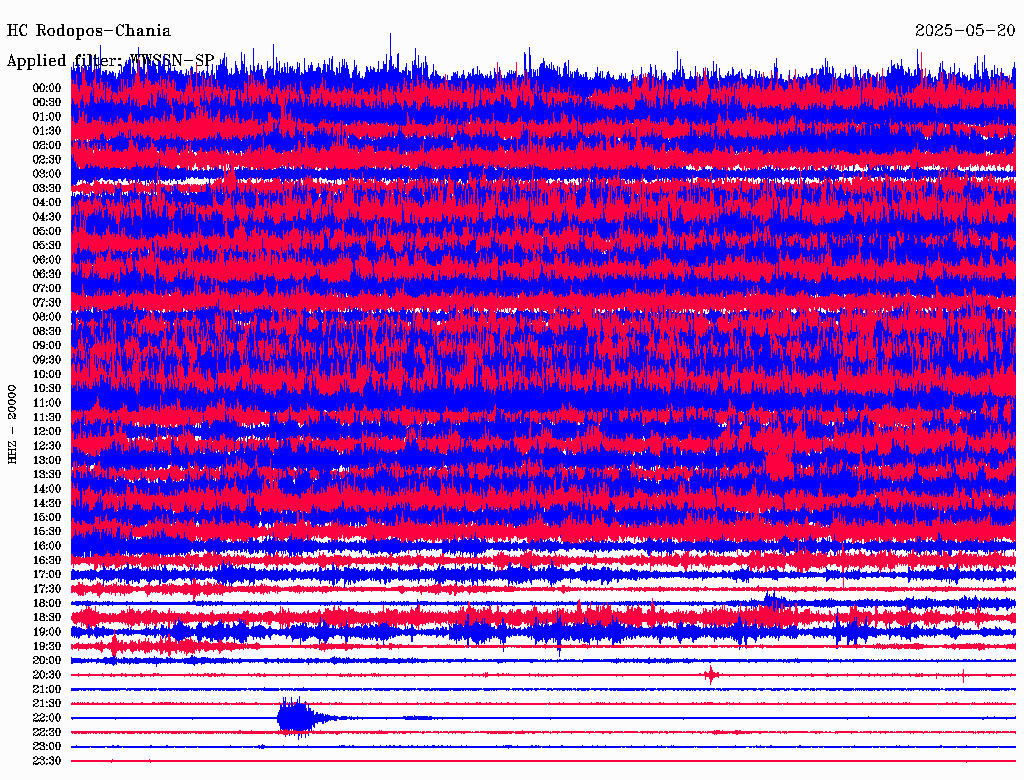The image size is (1024, 780).
Task: Click the small red spike on 20:30 trace
Action: pos(710,675)
